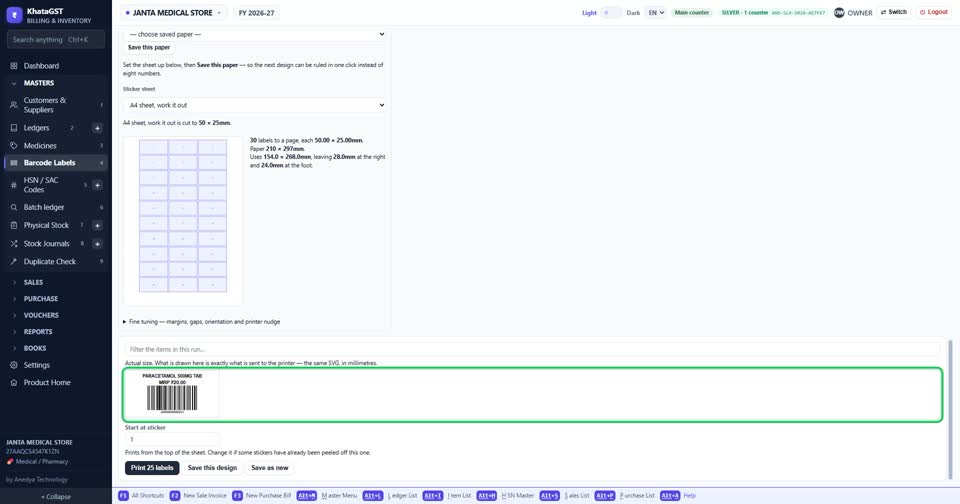
Task: Click the Alt+A Help shortcut
Action: pyautogui.click(x=678, y=495)
